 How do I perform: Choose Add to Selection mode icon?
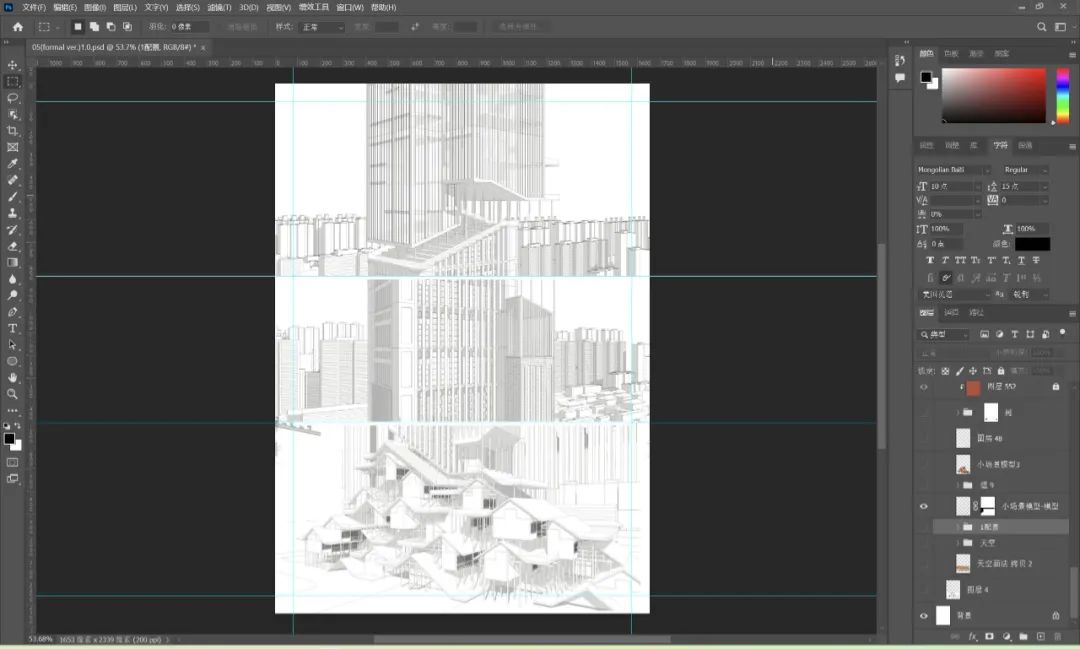tap(94, 27)
